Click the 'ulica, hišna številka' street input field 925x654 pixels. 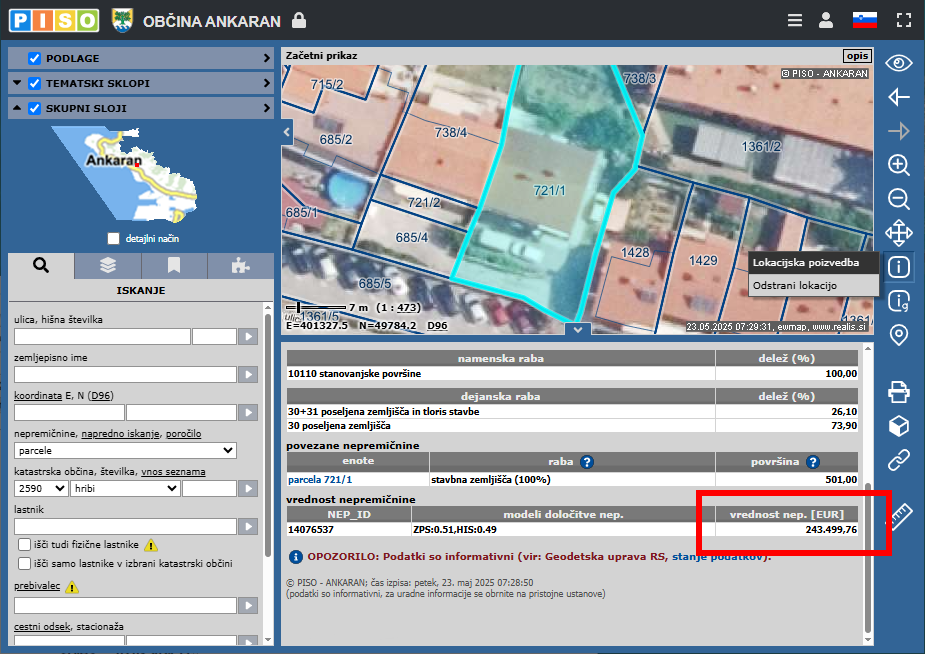(102, 337)
